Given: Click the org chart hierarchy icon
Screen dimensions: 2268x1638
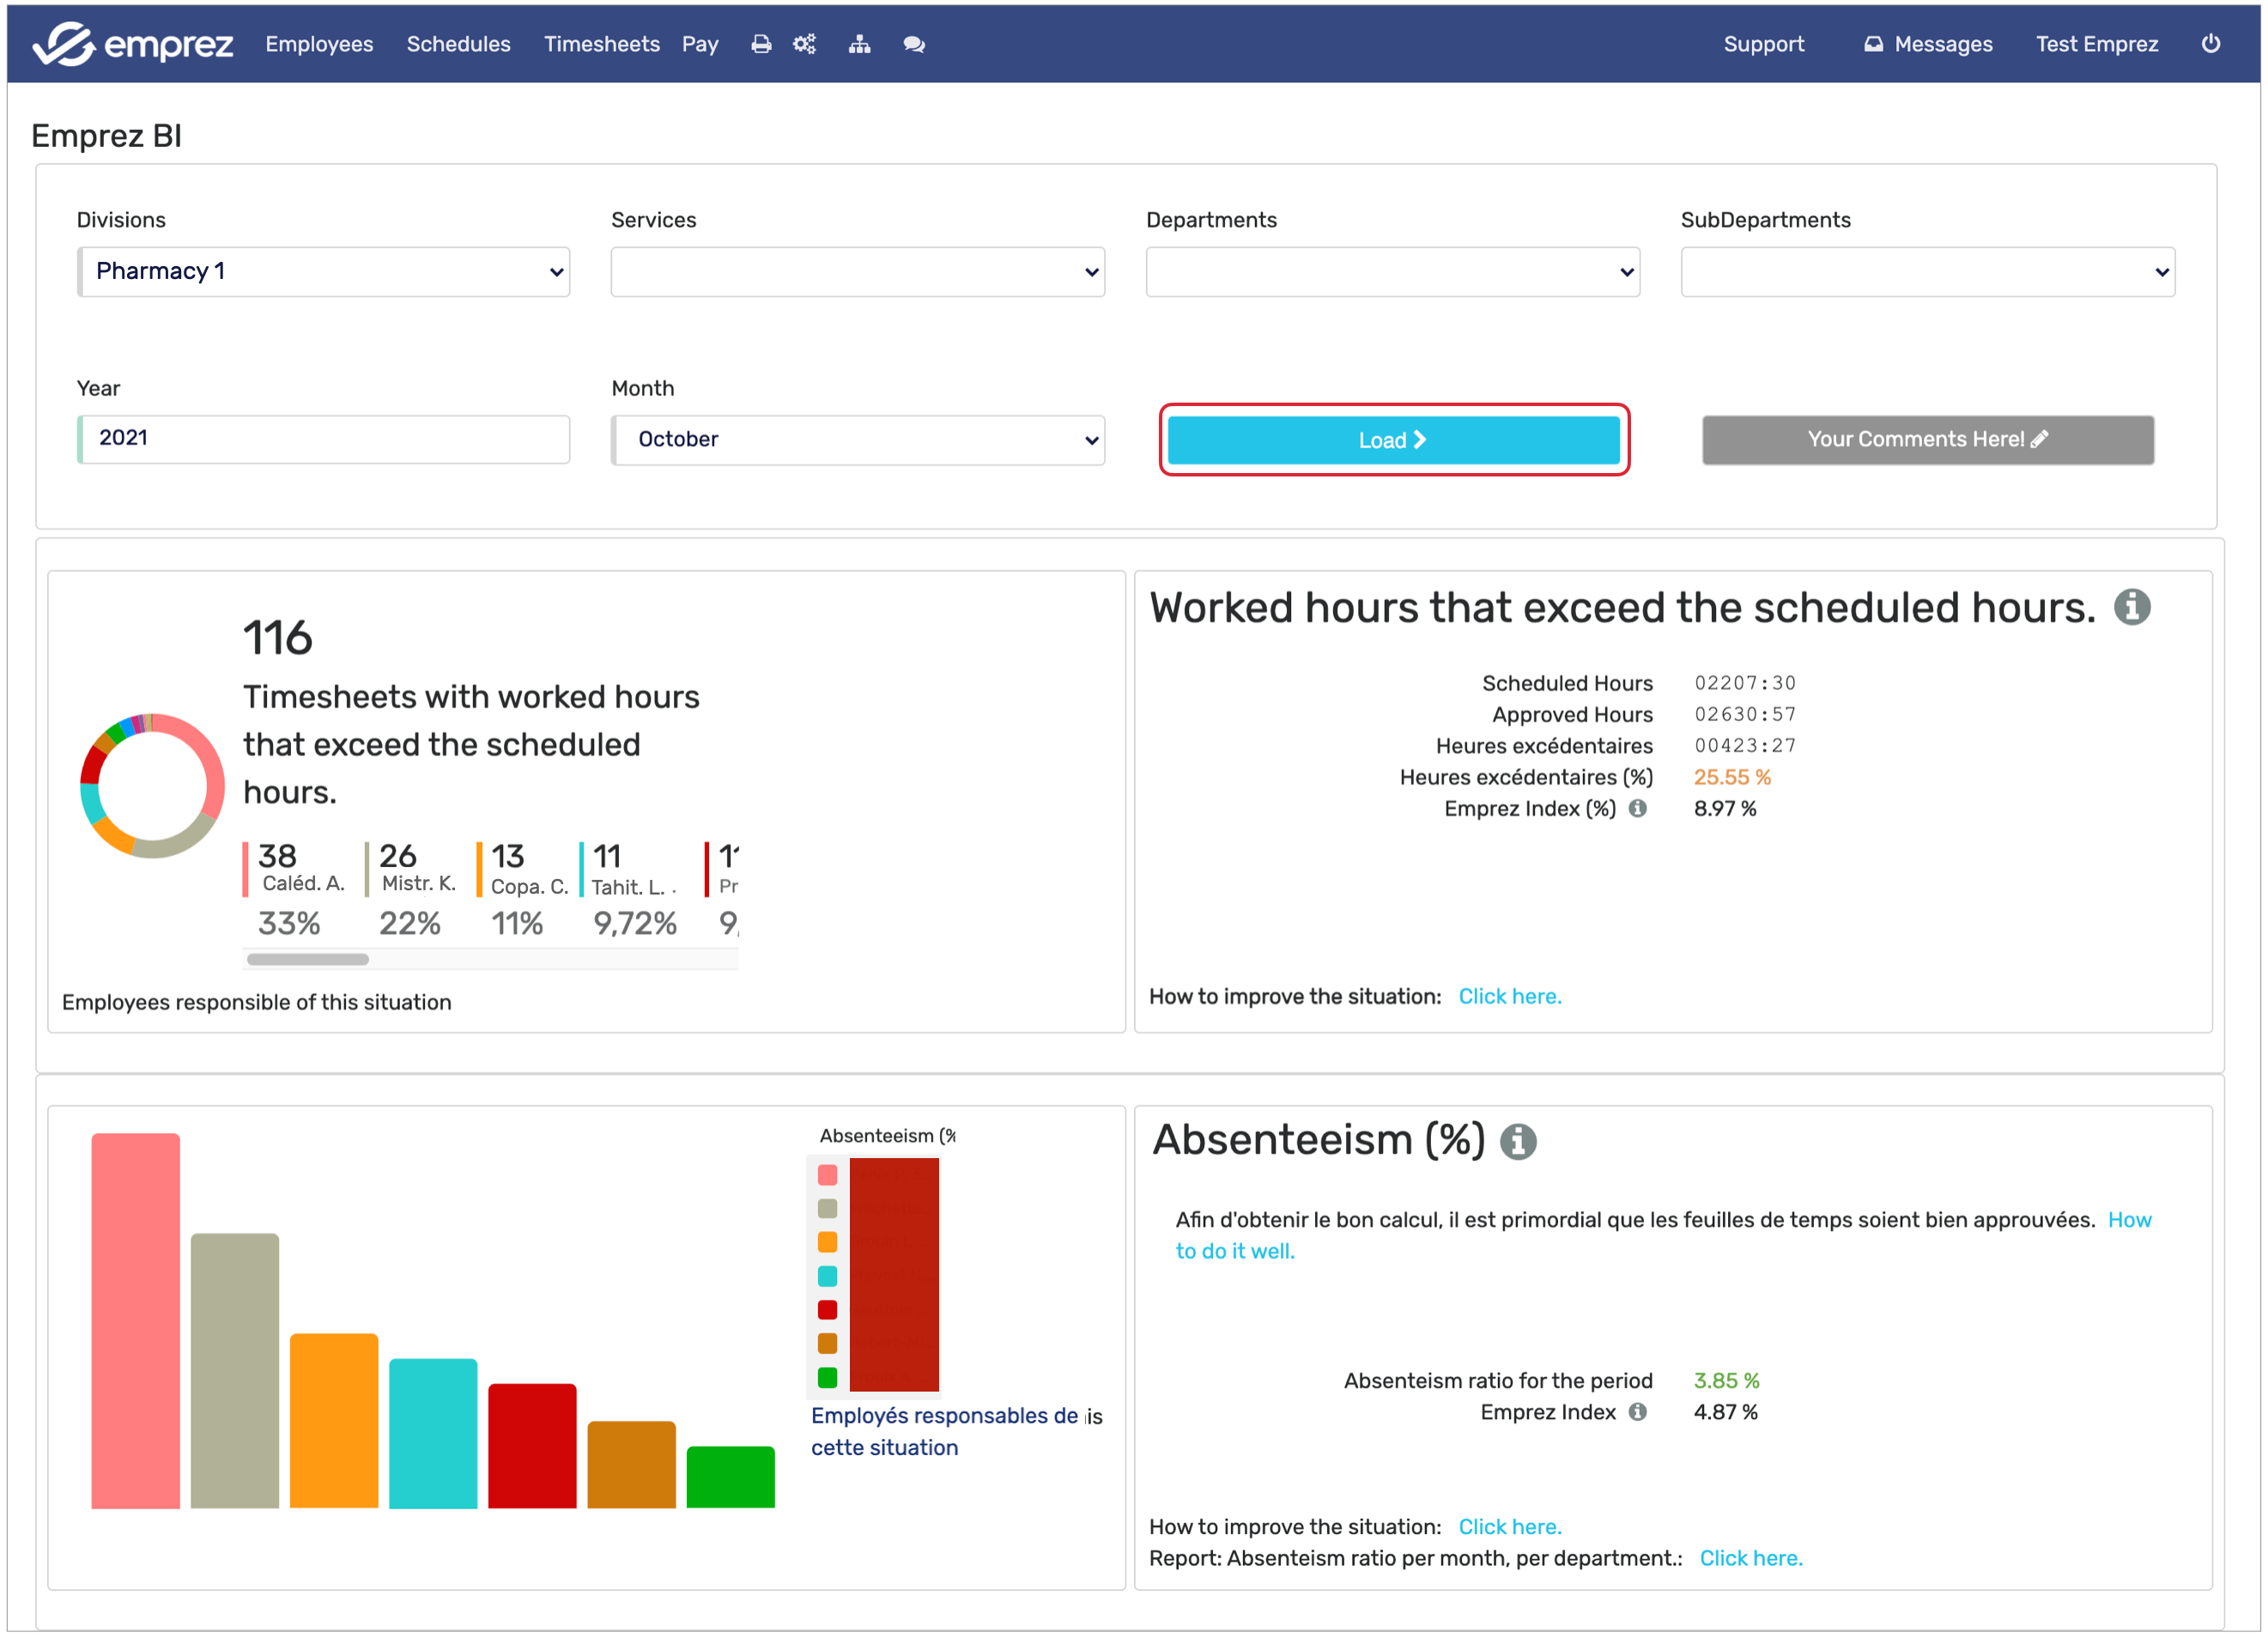Looking at the screenshot, I should 859,44.
